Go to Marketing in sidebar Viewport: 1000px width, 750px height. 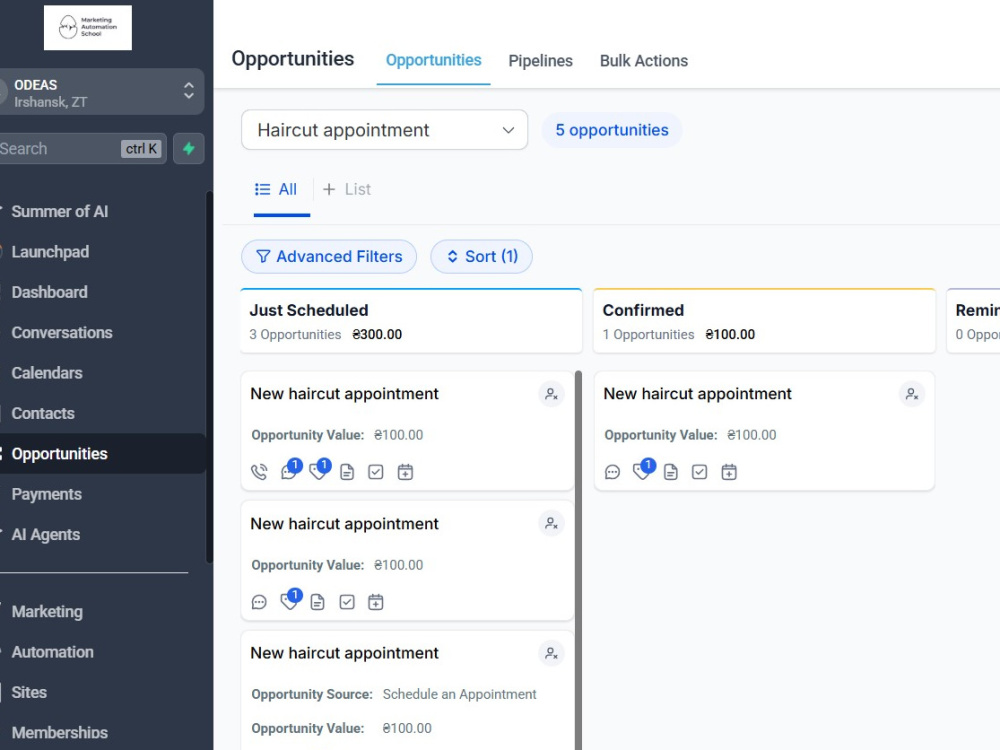(x=47, y=612)
